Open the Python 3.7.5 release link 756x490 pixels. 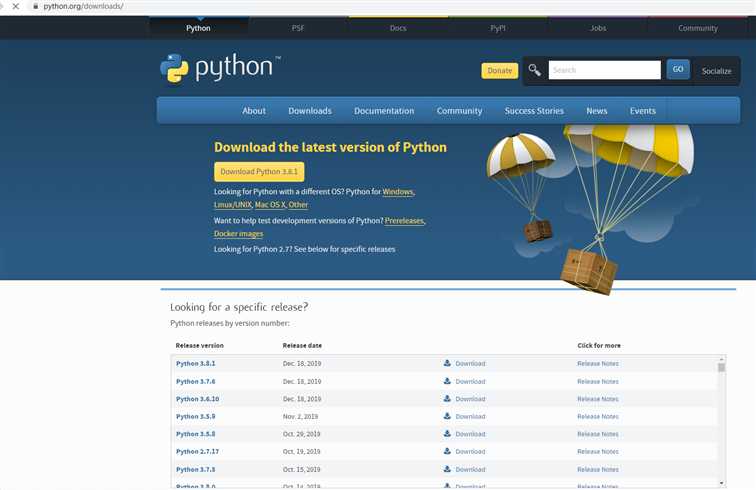196,469
